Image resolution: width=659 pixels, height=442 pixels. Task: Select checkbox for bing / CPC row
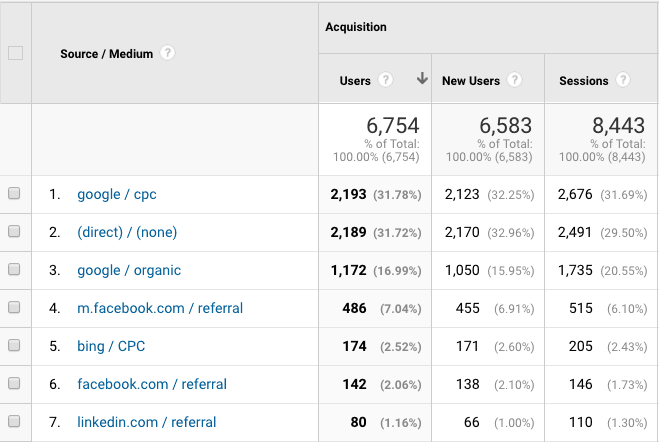coord(15,346)
